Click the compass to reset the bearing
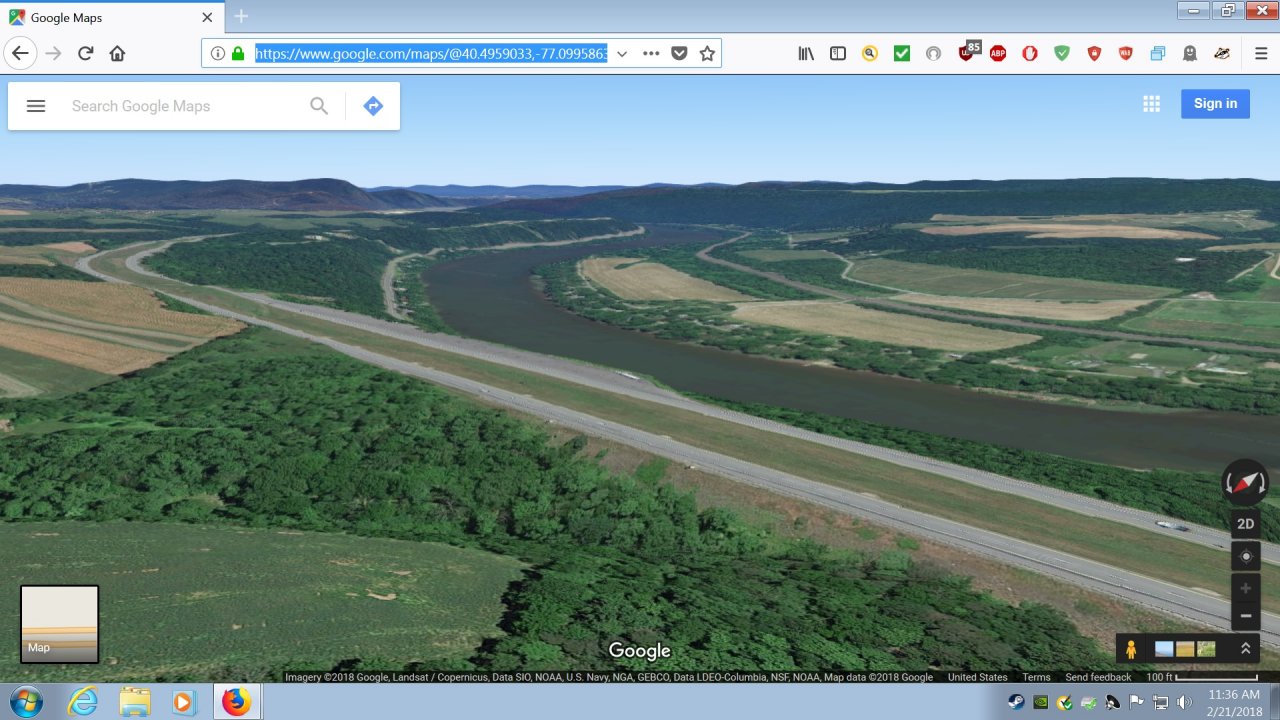The height and width of the screenshot is (720, 1280). [1245, 483]
